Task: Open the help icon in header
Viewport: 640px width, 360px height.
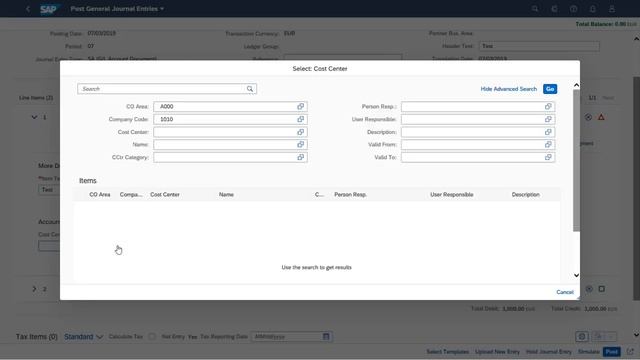Action: pos(573,9)
